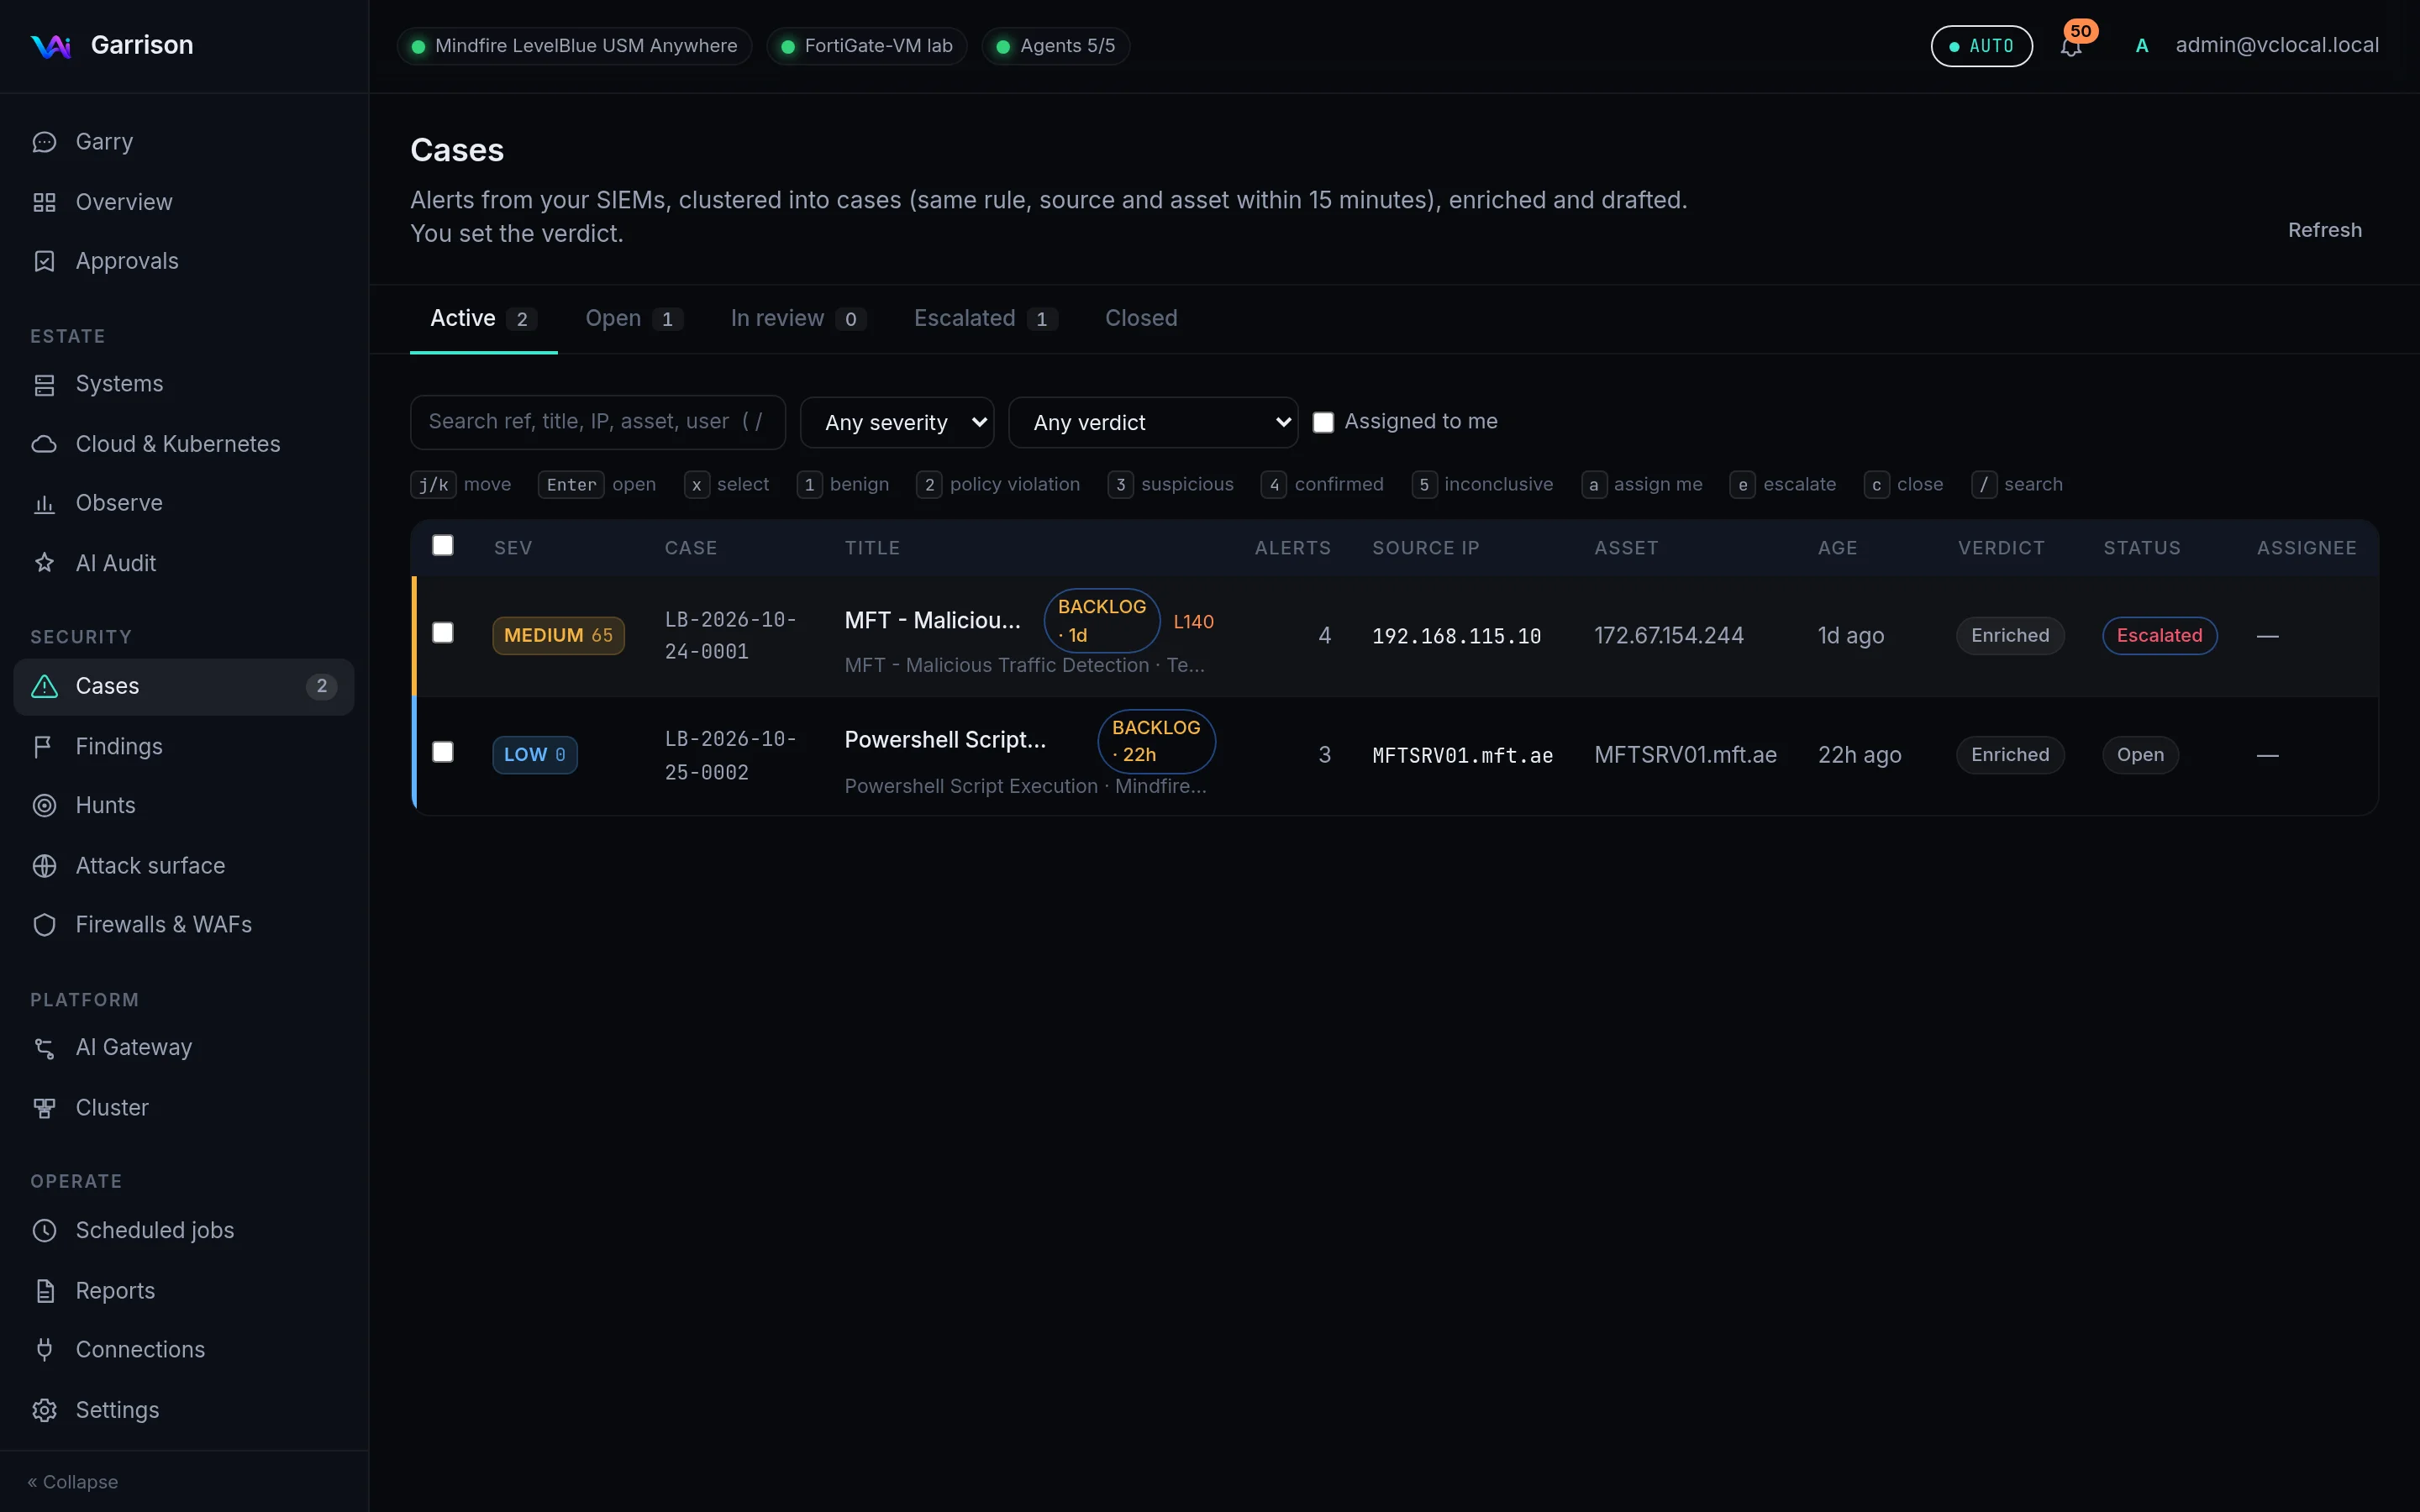Click the admin avatar letter A

coord(2141,46)
